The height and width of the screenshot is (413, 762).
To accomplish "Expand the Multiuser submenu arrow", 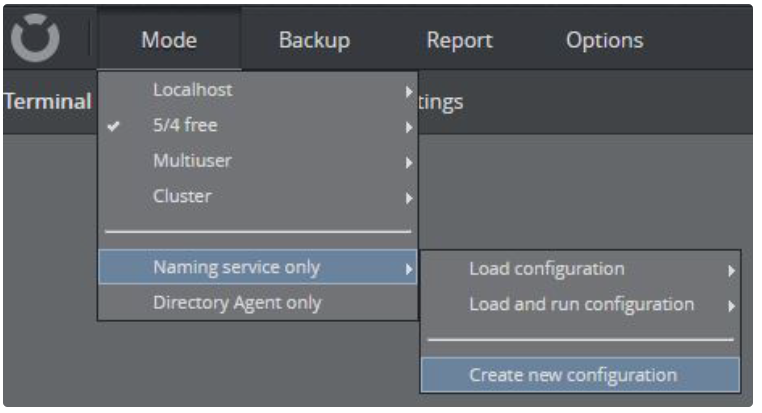I will pos(409,163).
